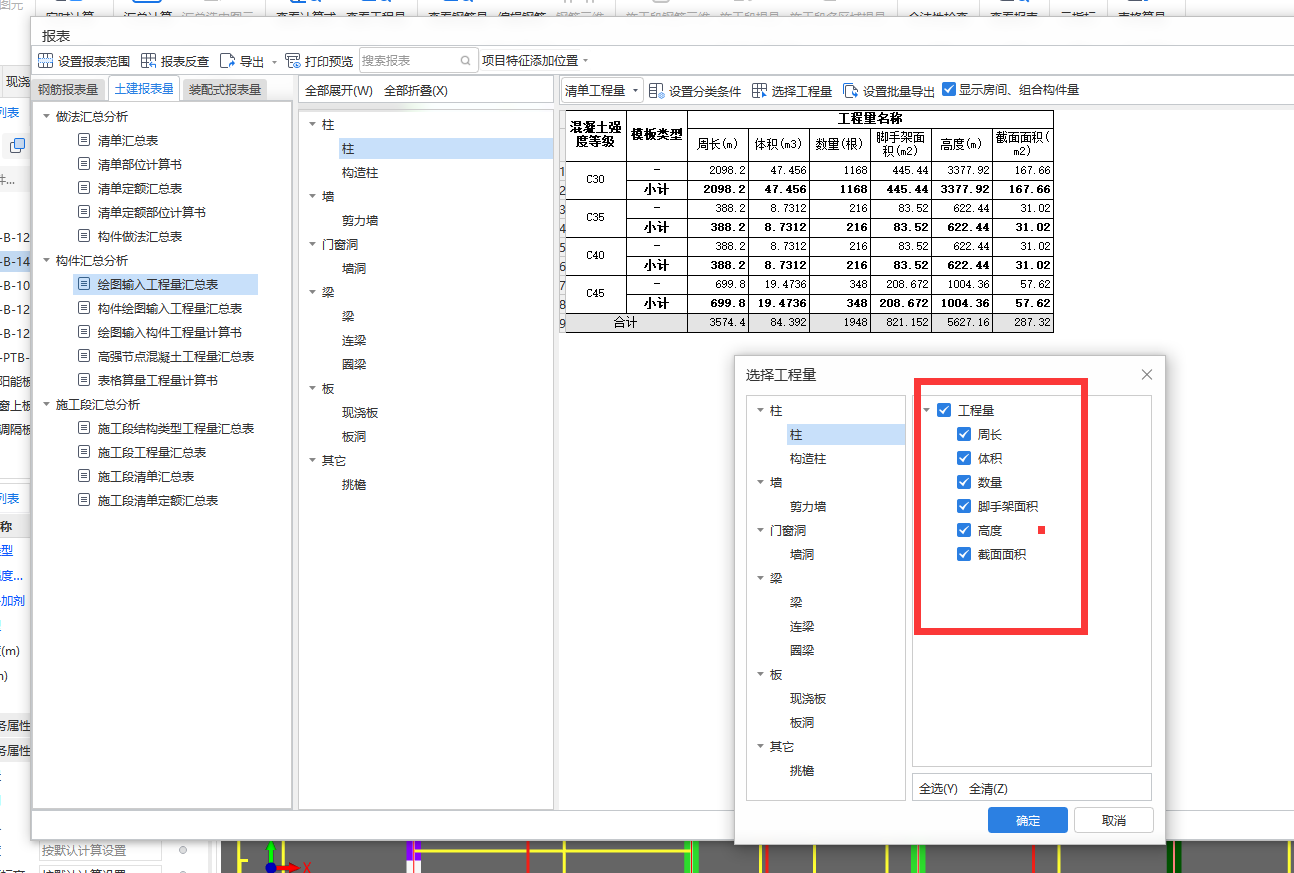Select 圈梁 in dialog tree
Viewport: 1294px width, 873px height.
[802, 651]
